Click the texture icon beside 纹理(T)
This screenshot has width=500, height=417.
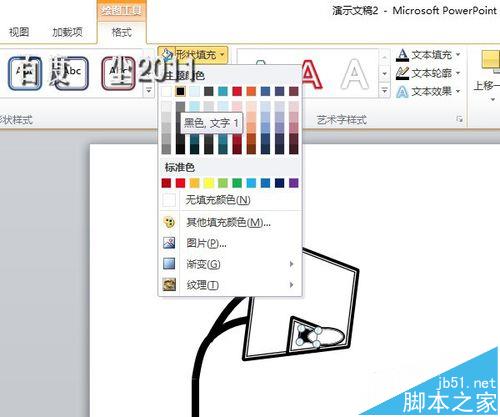169,285
